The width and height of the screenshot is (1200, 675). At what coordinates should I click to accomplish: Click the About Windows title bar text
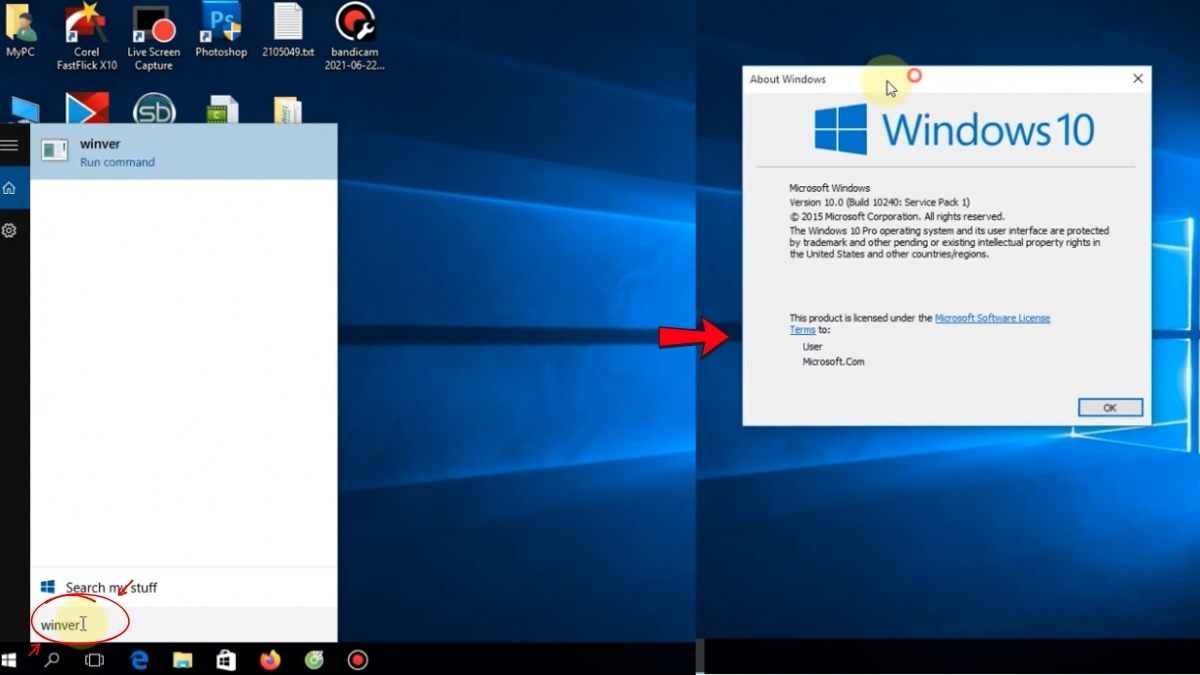788,79
